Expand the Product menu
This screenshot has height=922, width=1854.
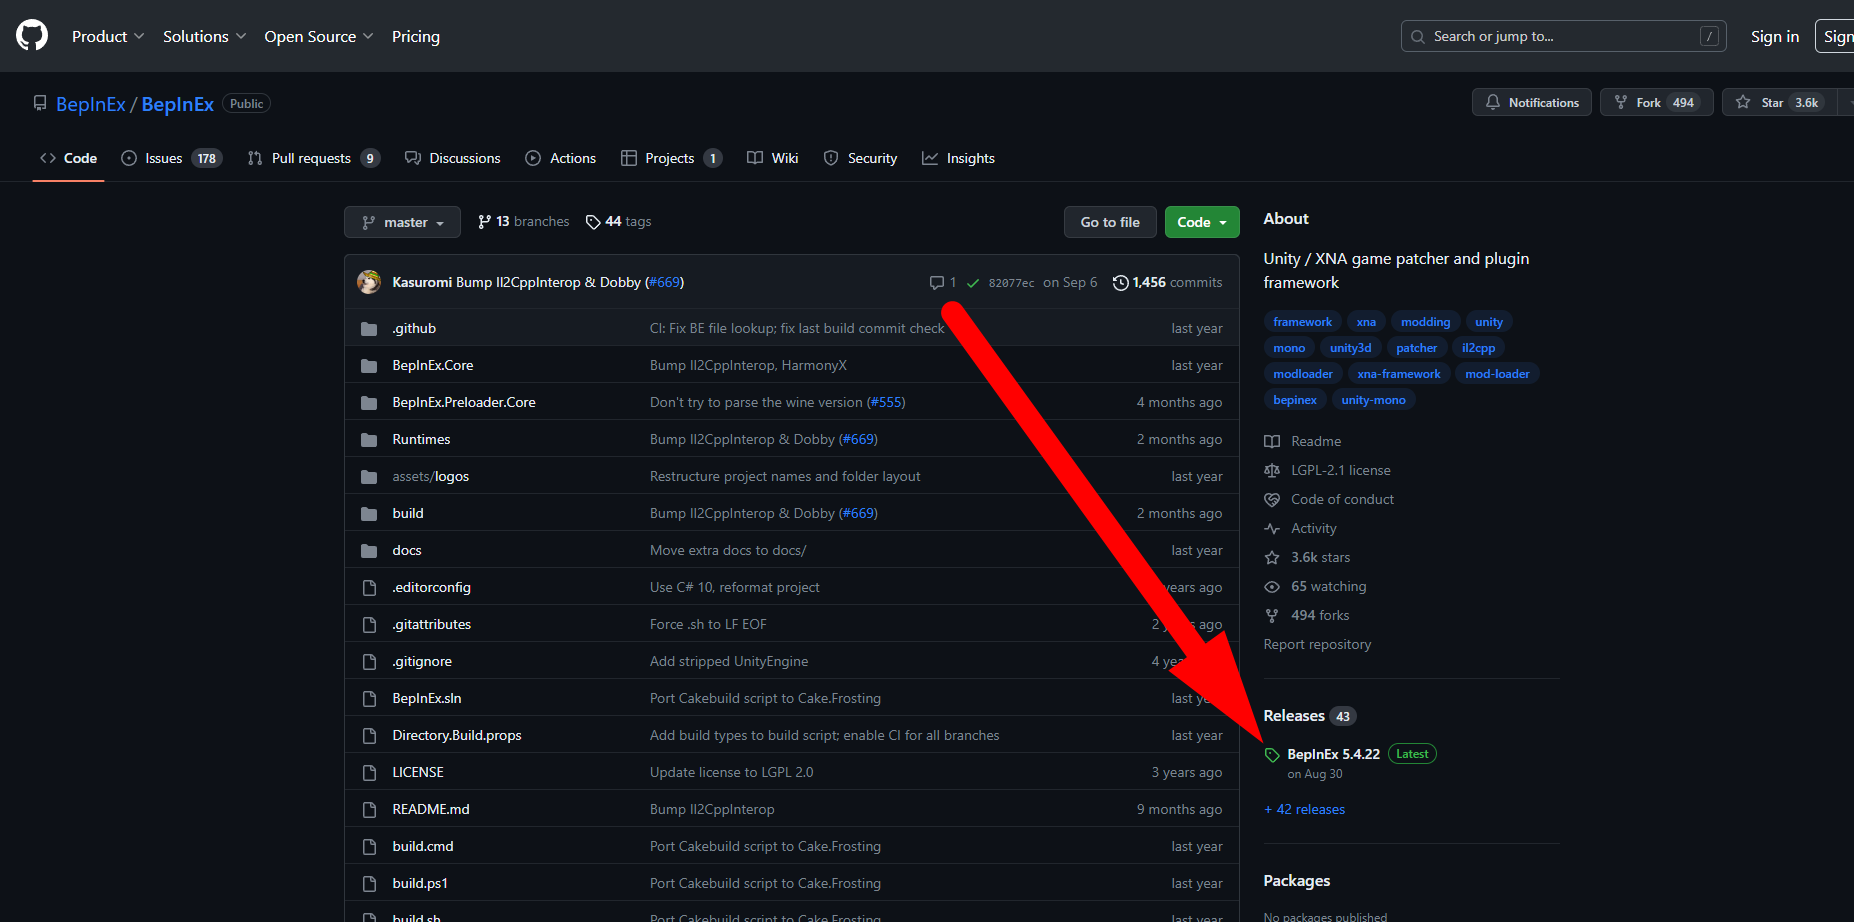(x=108, y=36)
